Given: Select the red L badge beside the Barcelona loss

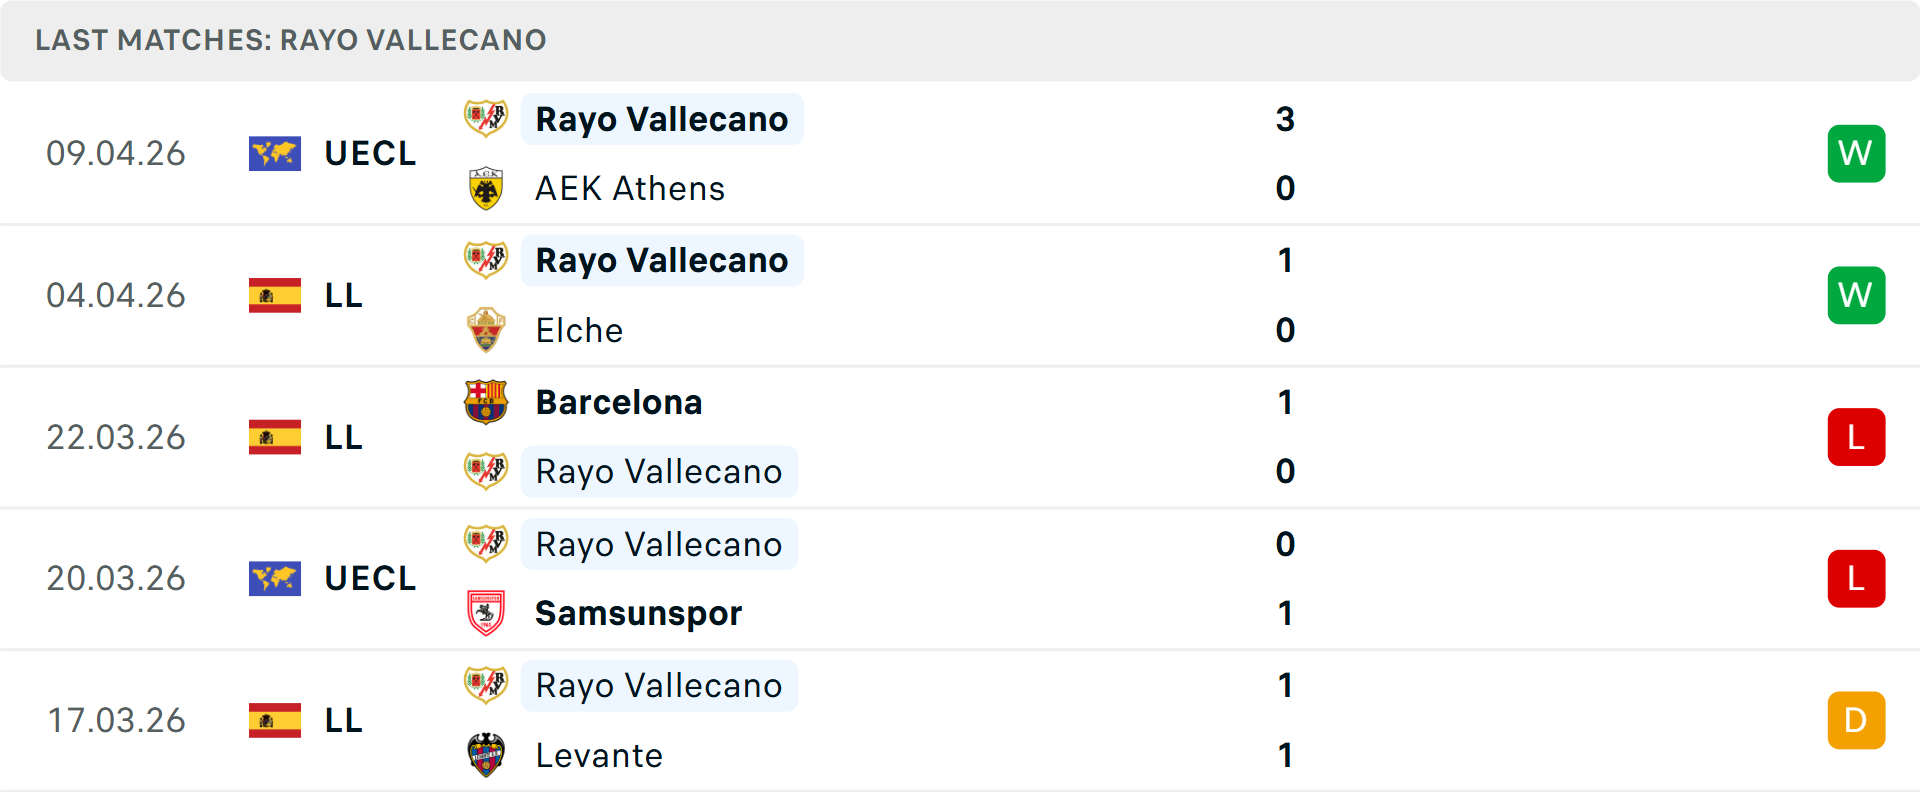Looking at the screenshot, I should [1856, 437].
